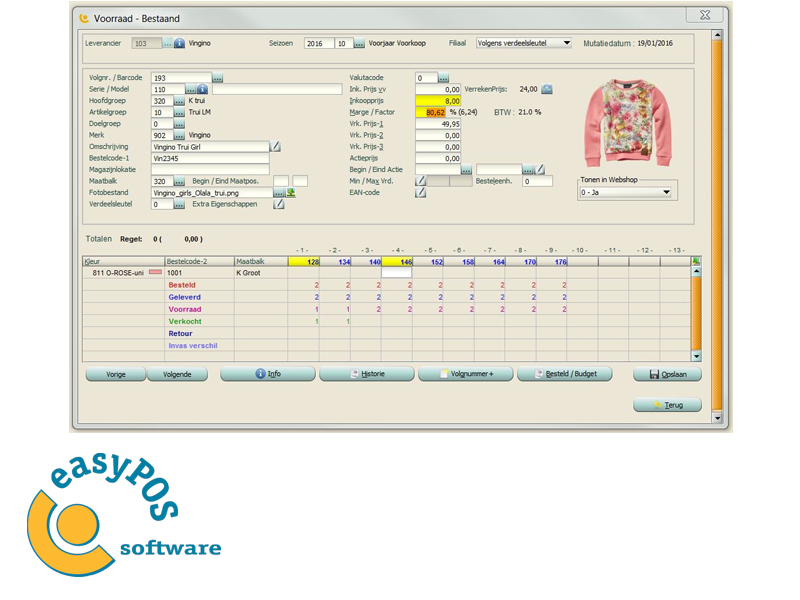Browse for Fotobestand file
Viewport: 800px width, 600px height.
point(279,193)
